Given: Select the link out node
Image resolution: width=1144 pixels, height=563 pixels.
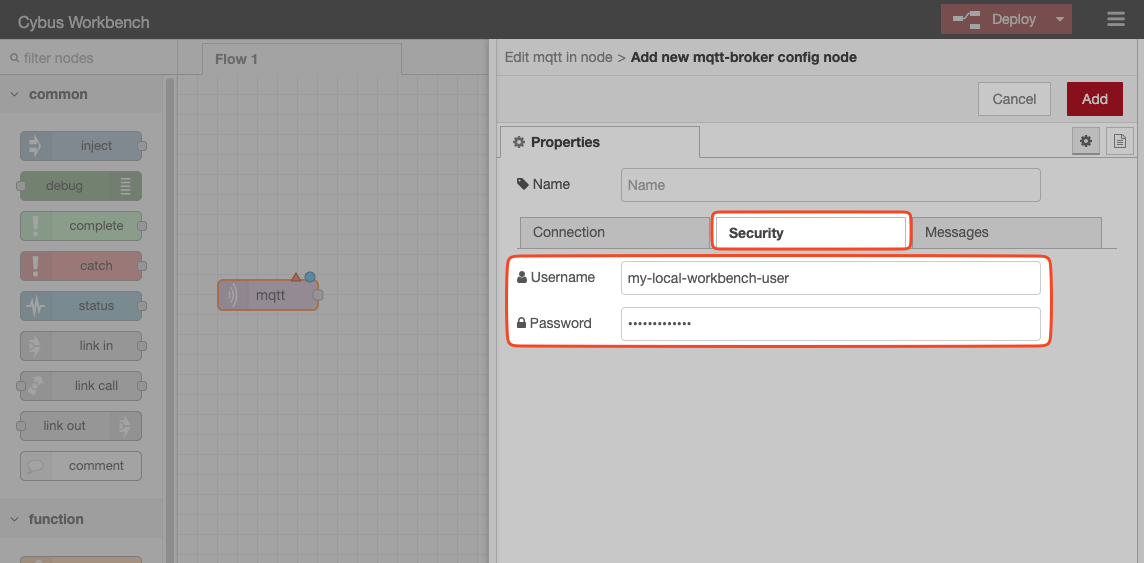Looking at the screenshot, I should tap(80, 426).
